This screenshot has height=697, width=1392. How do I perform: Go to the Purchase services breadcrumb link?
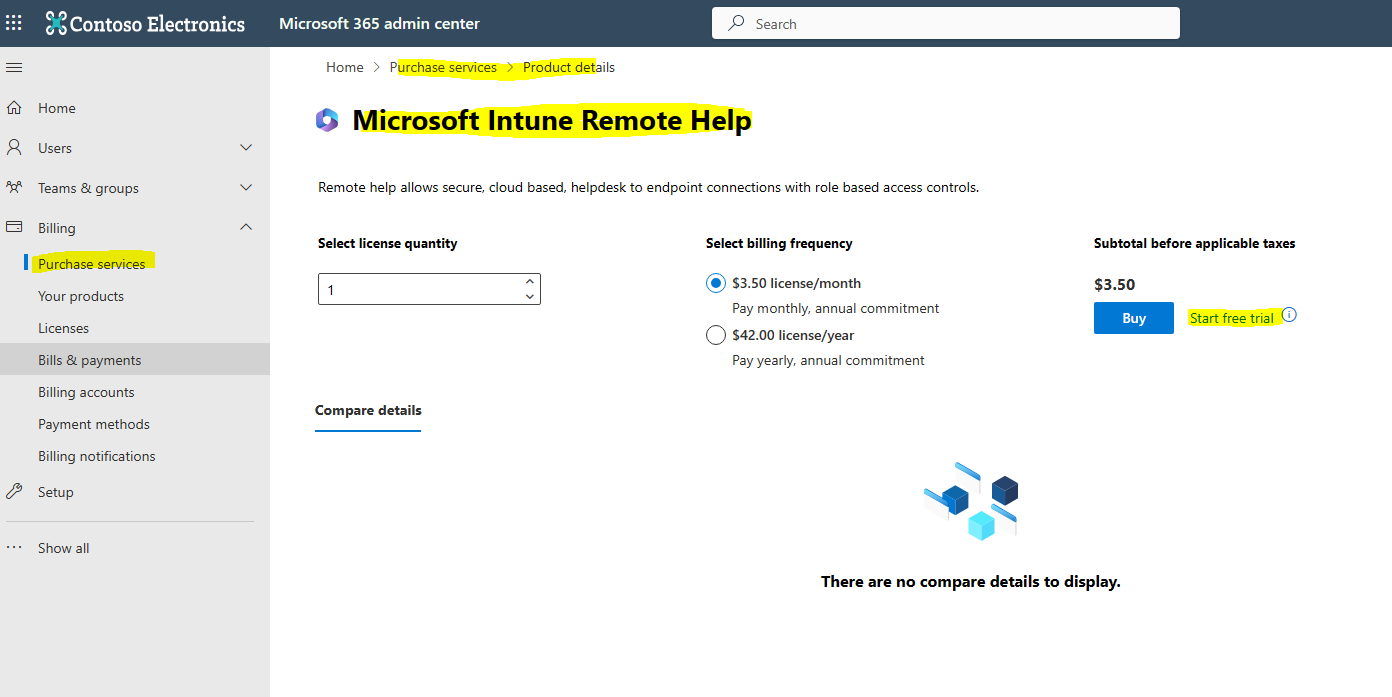click(443, 67)
